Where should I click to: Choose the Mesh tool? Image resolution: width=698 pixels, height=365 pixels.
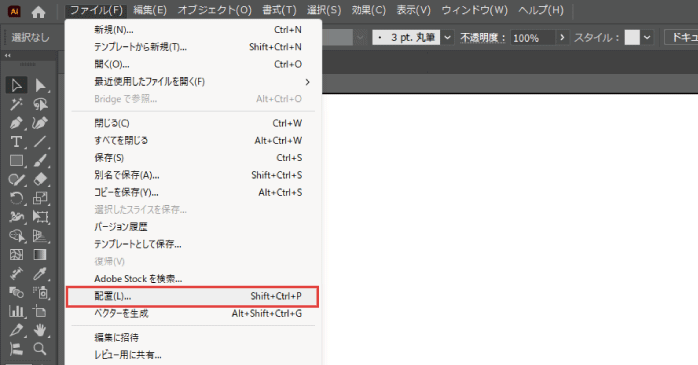coord(16,255)
